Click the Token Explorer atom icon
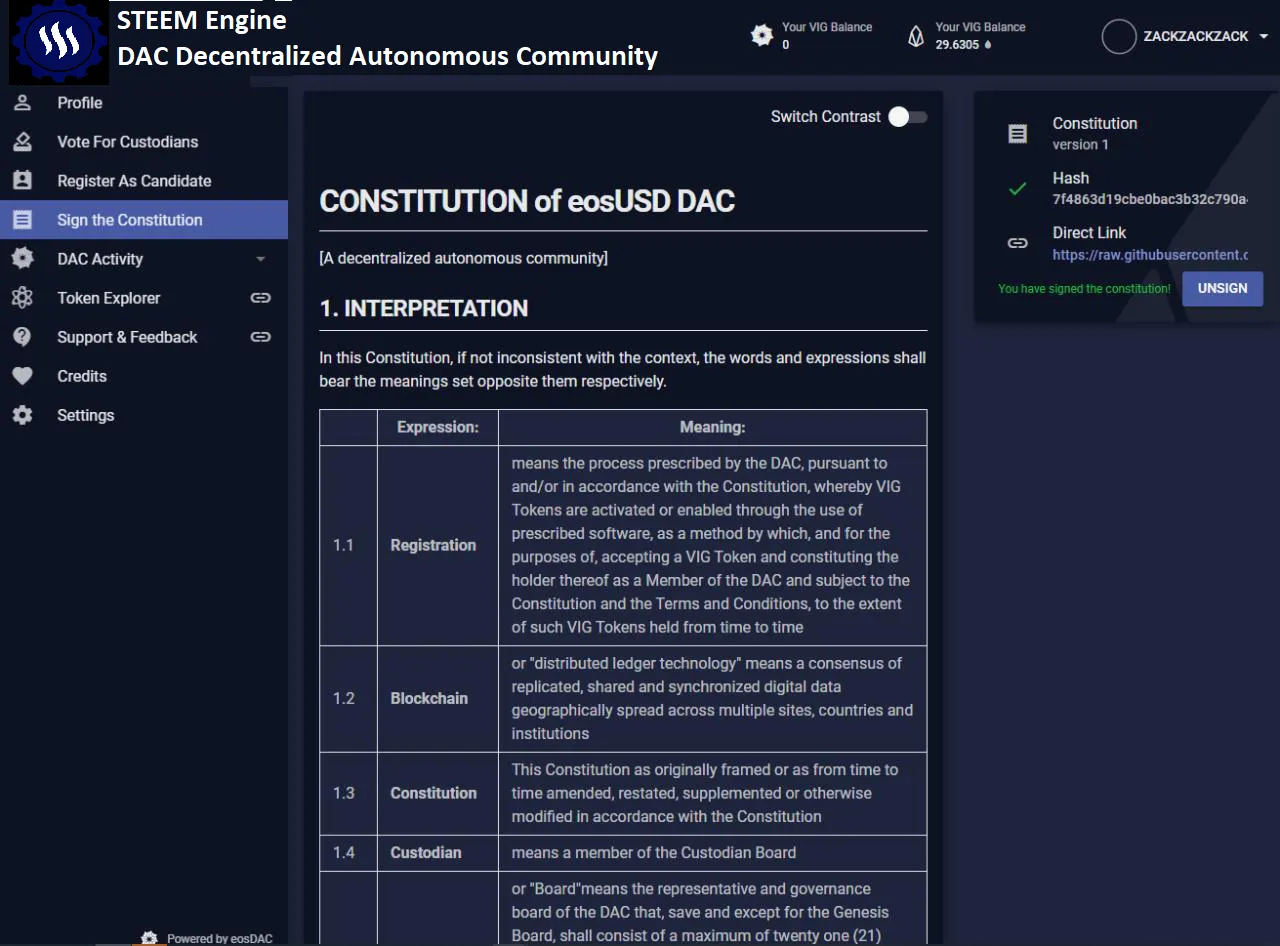The width and height of the screenshot is (1280, 946). tap(22, 298)
